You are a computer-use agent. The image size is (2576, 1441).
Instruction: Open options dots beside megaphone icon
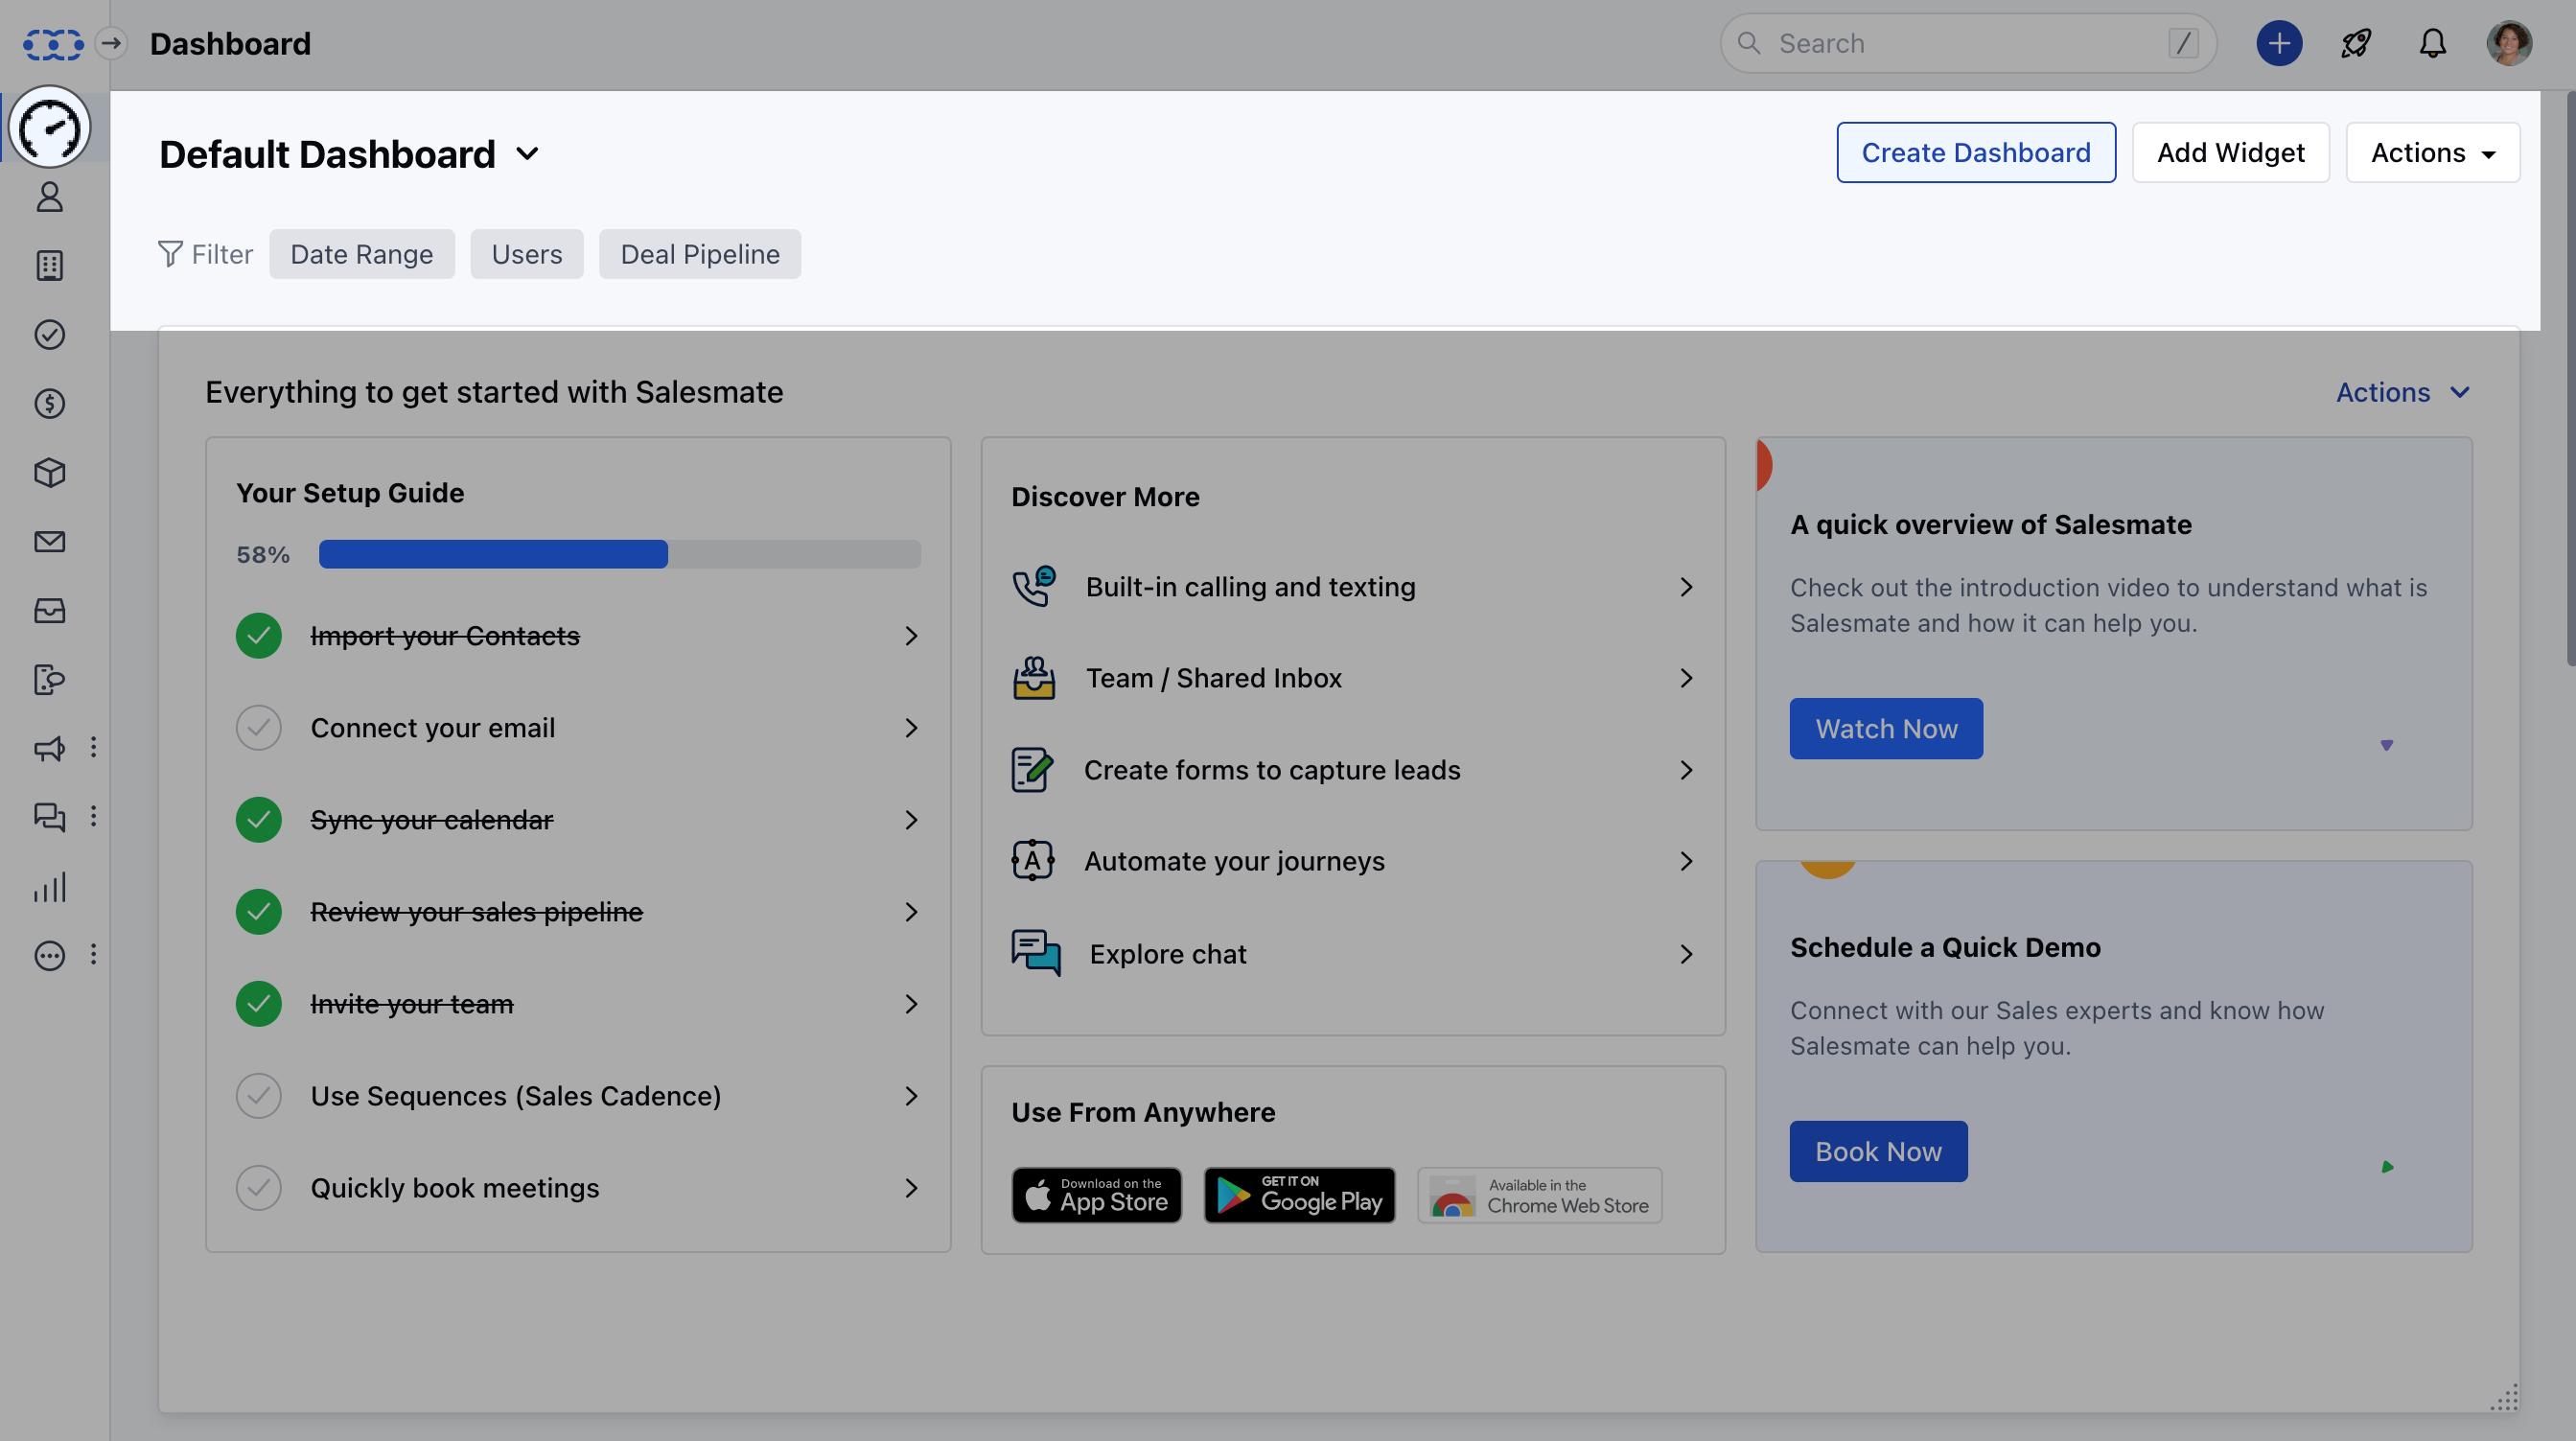coord(93,747)
